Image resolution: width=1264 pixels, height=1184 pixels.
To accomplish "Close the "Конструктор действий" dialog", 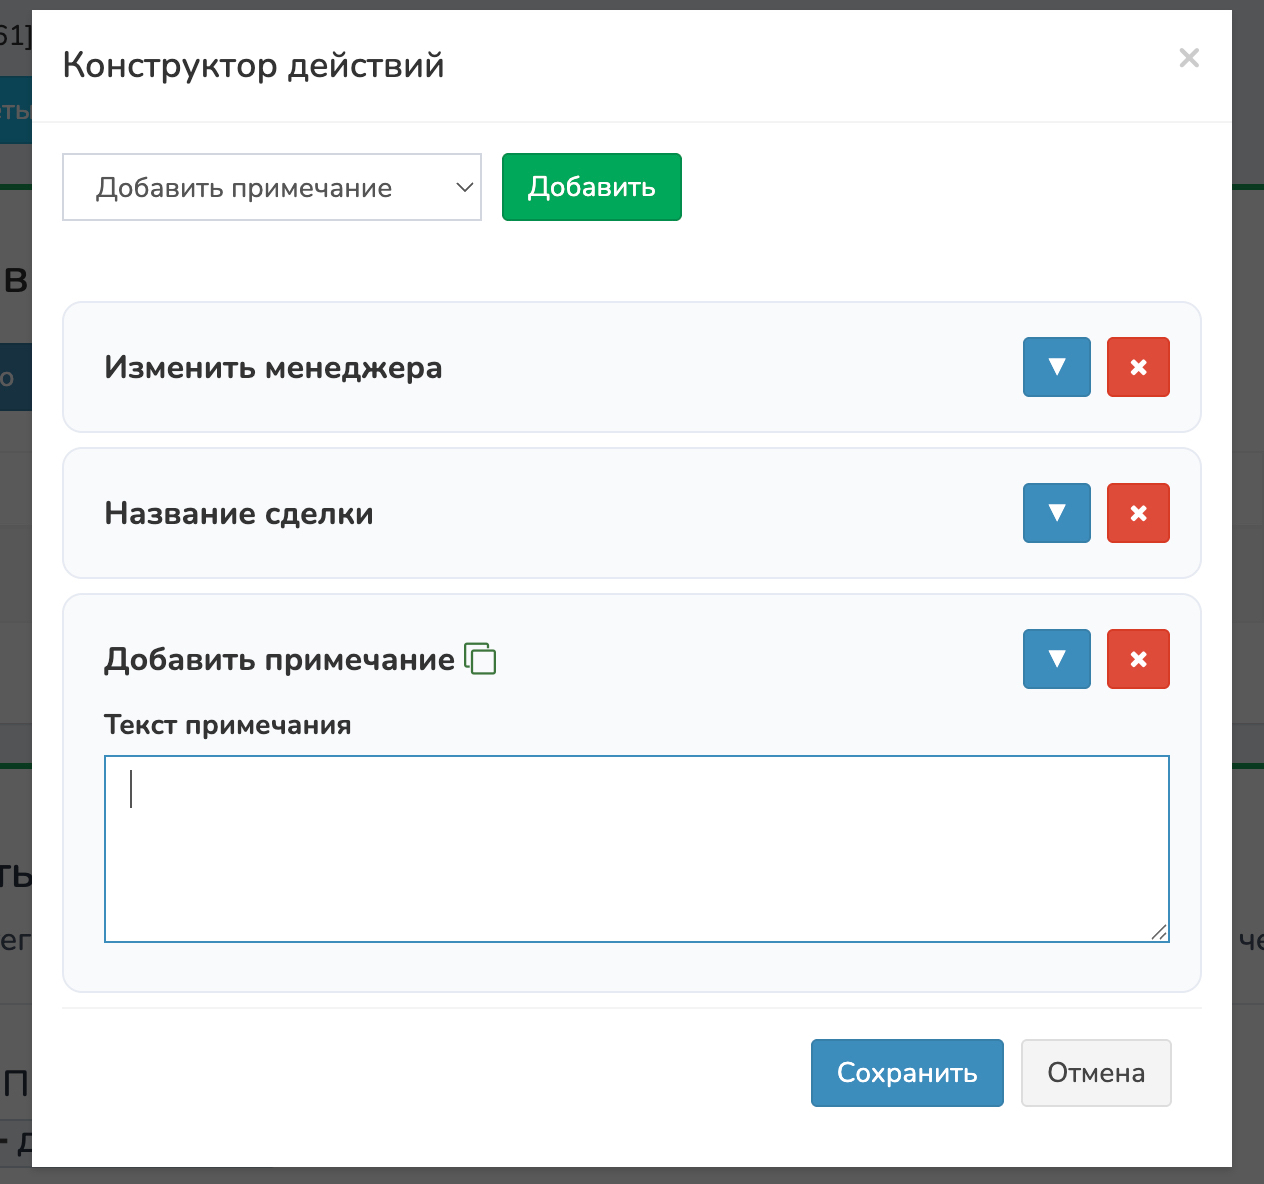I will pos(1188,58).
